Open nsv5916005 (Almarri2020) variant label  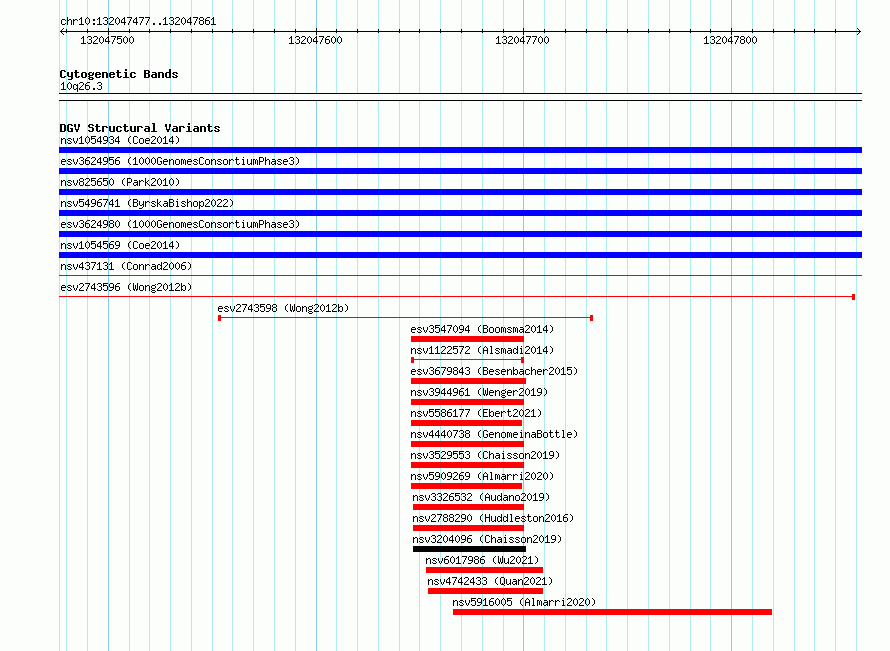point(524,602)
